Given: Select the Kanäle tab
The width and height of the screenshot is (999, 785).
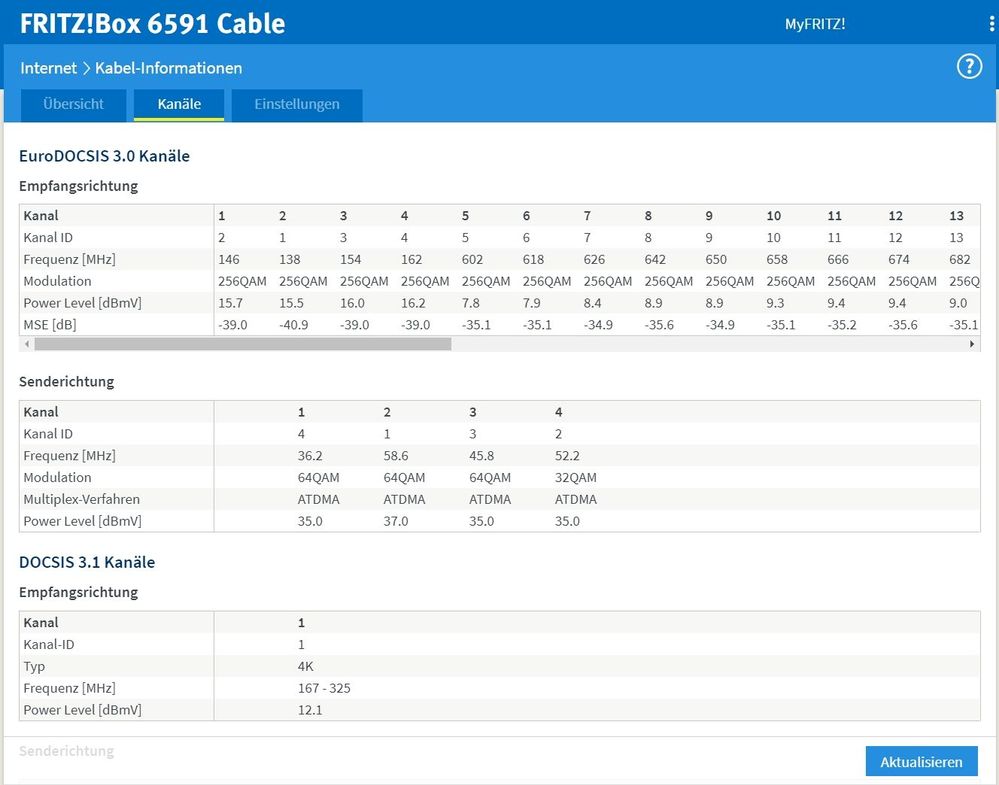Looking at the screenshot, I should point(179,104).
